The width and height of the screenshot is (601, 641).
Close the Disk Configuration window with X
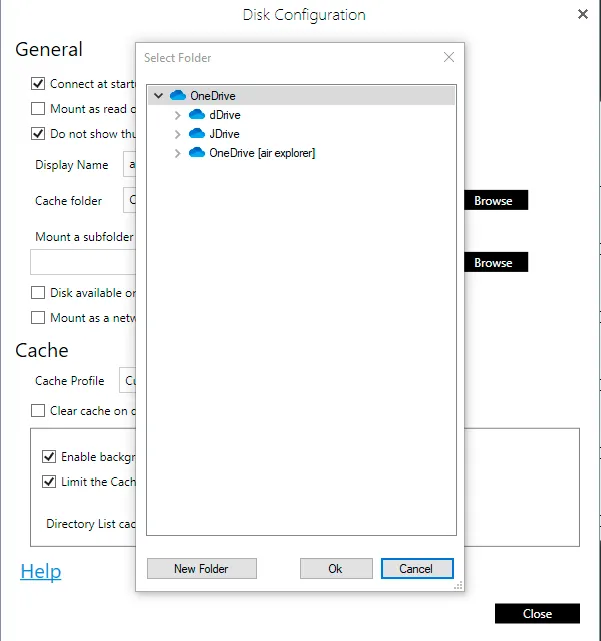tap(583, 14)
